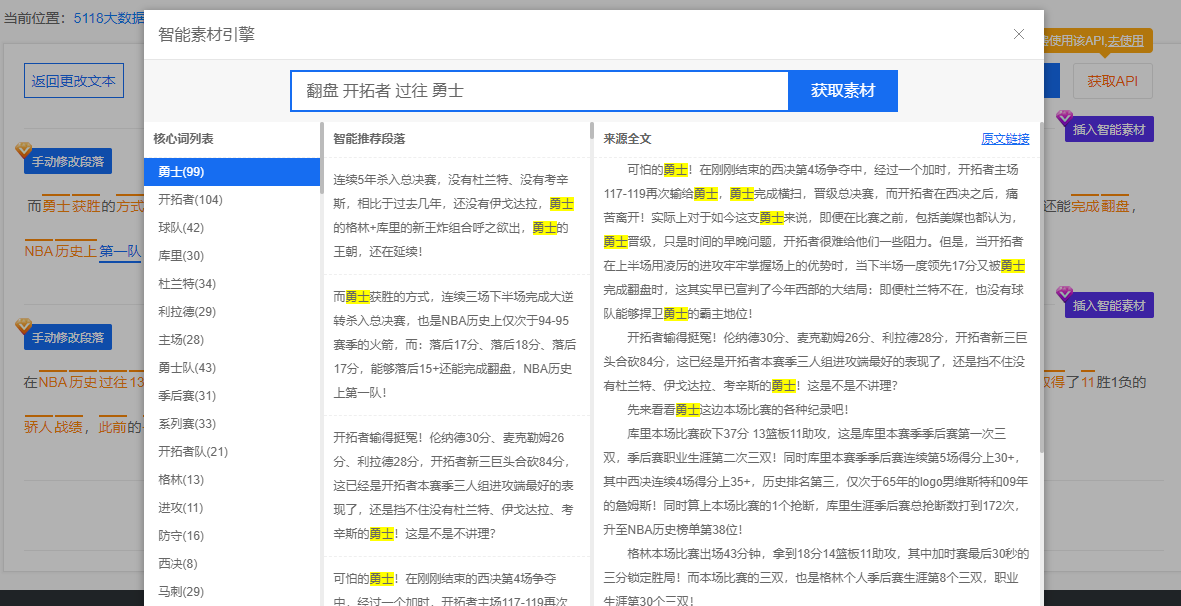The image size is (1181, 606).
Task: Click the upper 插入智能素材 button
Action: tap(1109, 129)
